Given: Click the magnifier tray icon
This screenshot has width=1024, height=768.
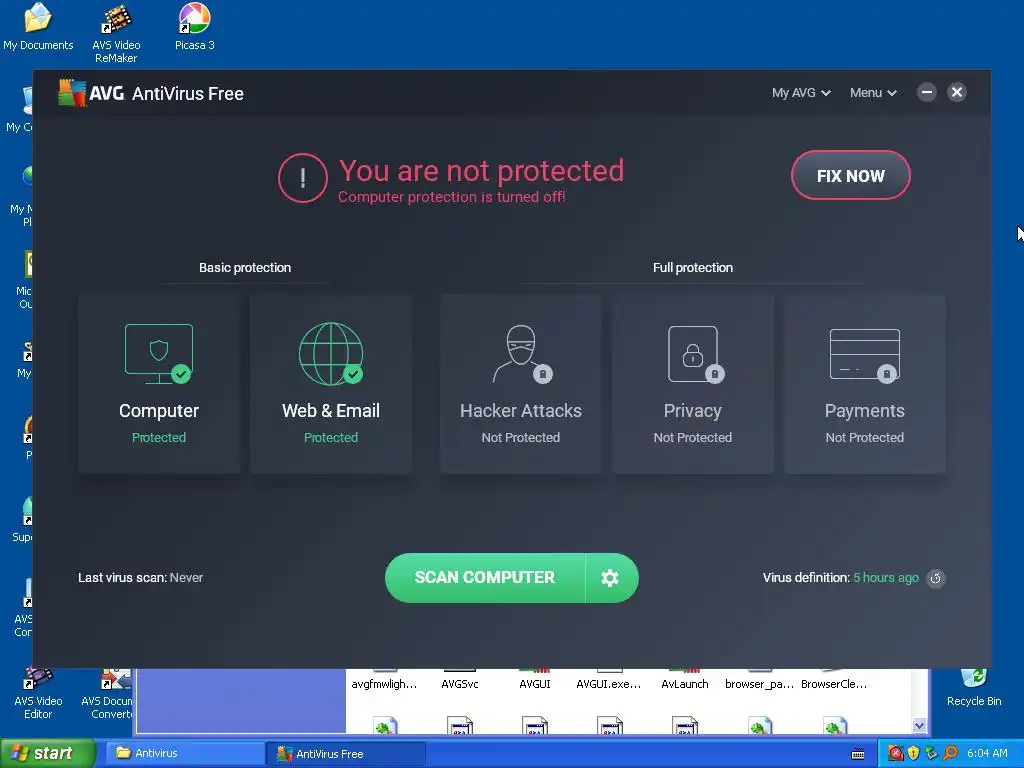Looking at the screenshot, I should [950, 754].
